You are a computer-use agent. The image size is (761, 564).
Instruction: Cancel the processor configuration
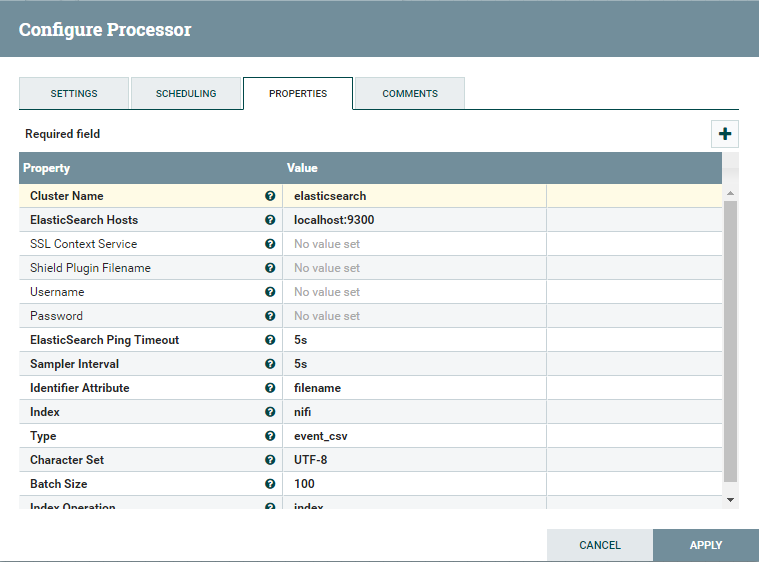pyautogui.click(x=600, y=545)
